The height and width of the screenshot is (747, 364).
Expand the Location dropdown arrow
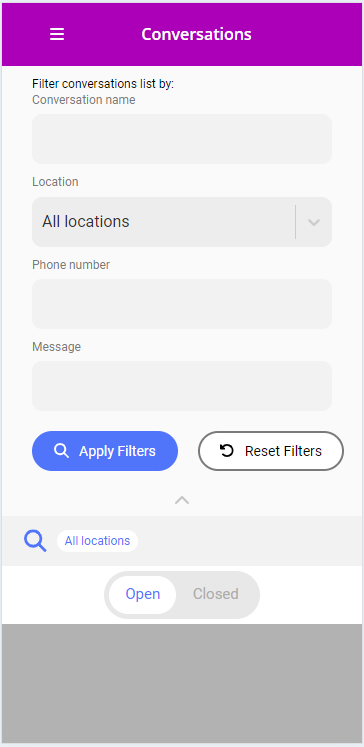coord(313,222)
